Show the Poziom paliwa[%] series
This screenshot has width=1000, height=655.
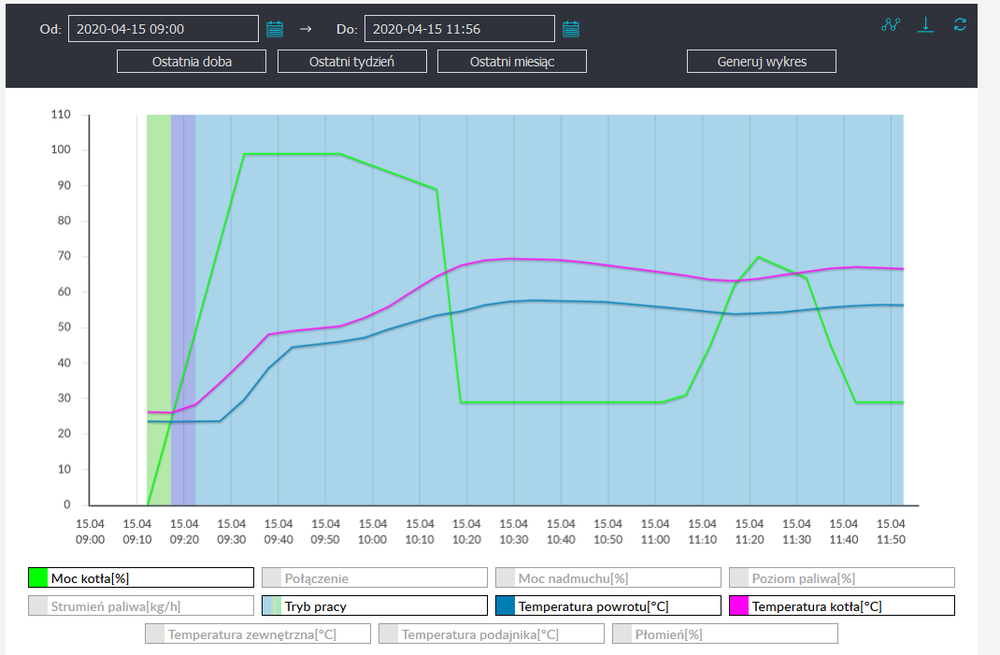pos(841,578)
